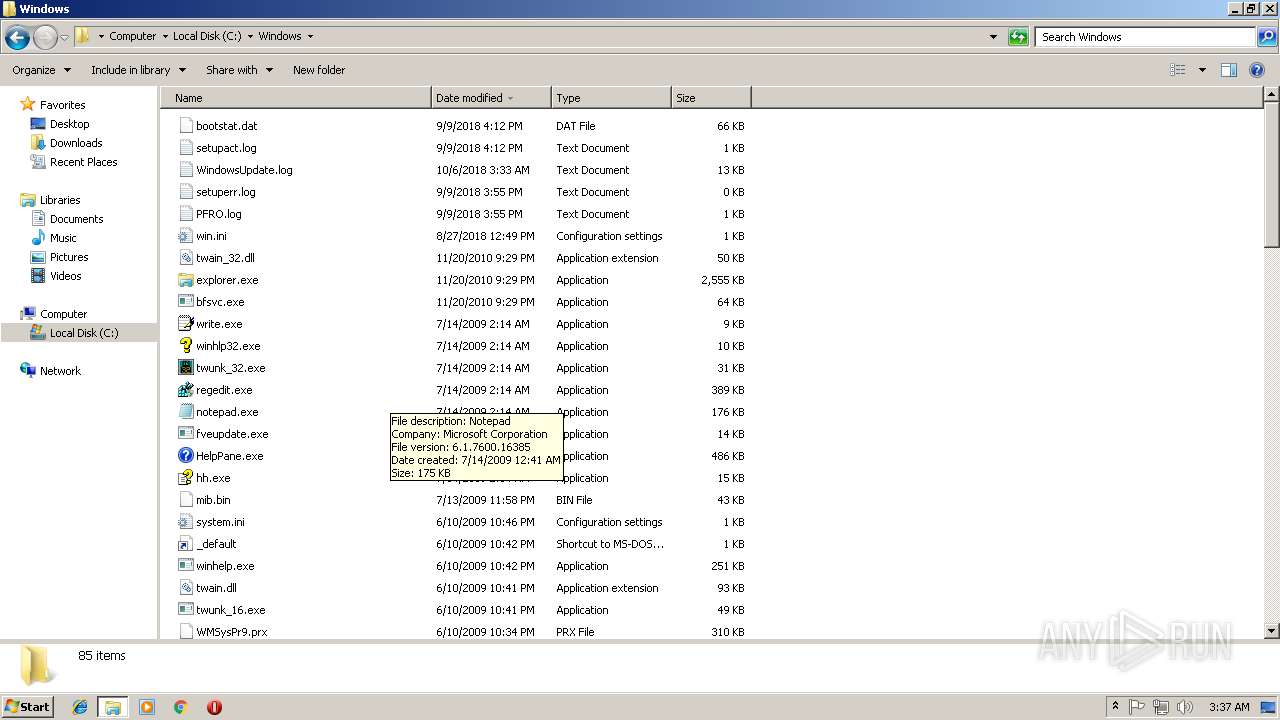Open Google Chrome from taskbar

[181, 707]
